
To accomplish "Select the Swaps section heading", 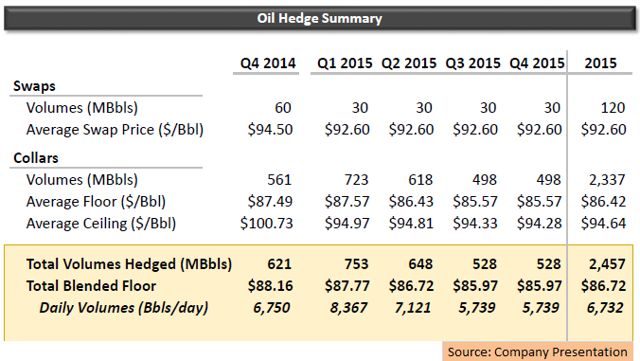I will [x=34, y=86].
